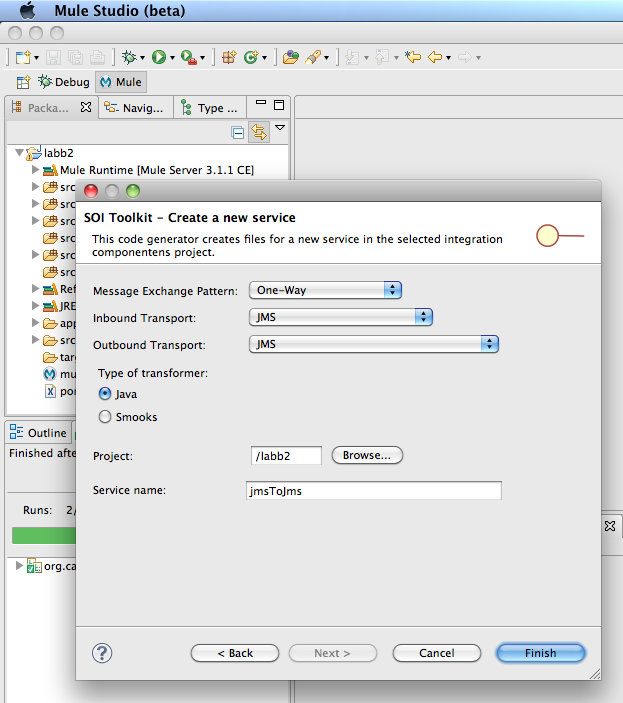Switch to the Mule perspective
This screenshot has width=623, height=703.
121,82
